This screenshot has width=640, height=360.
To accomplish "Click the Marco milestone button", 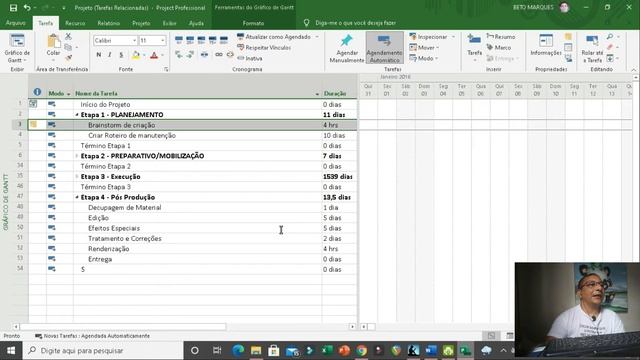I will coord(499,47).
